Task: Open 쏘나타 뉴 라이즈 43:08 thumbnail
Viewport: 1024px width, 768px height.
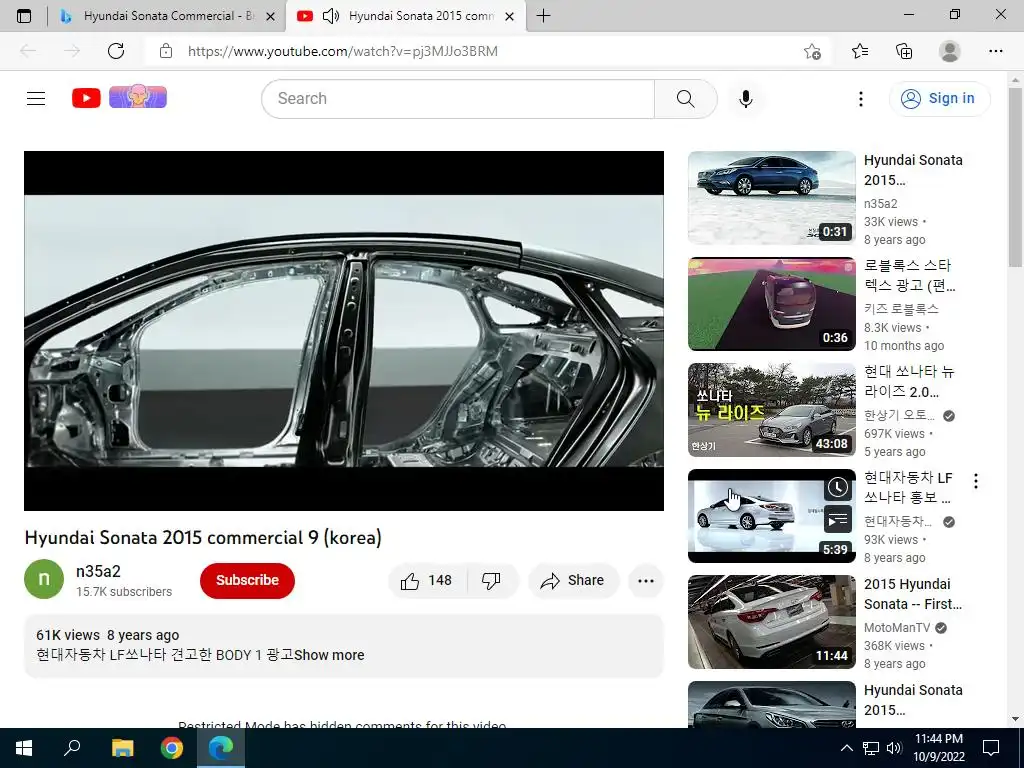Action: tap(771, 409)
